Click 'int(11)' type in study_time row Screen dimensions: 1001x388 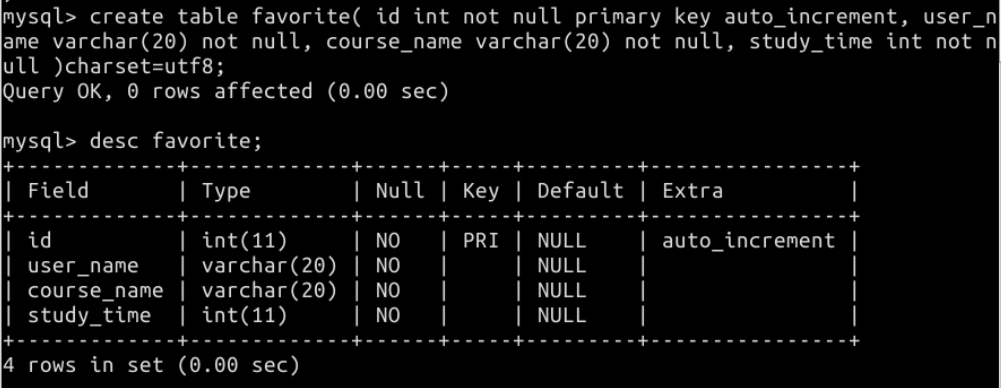(245, 315)
